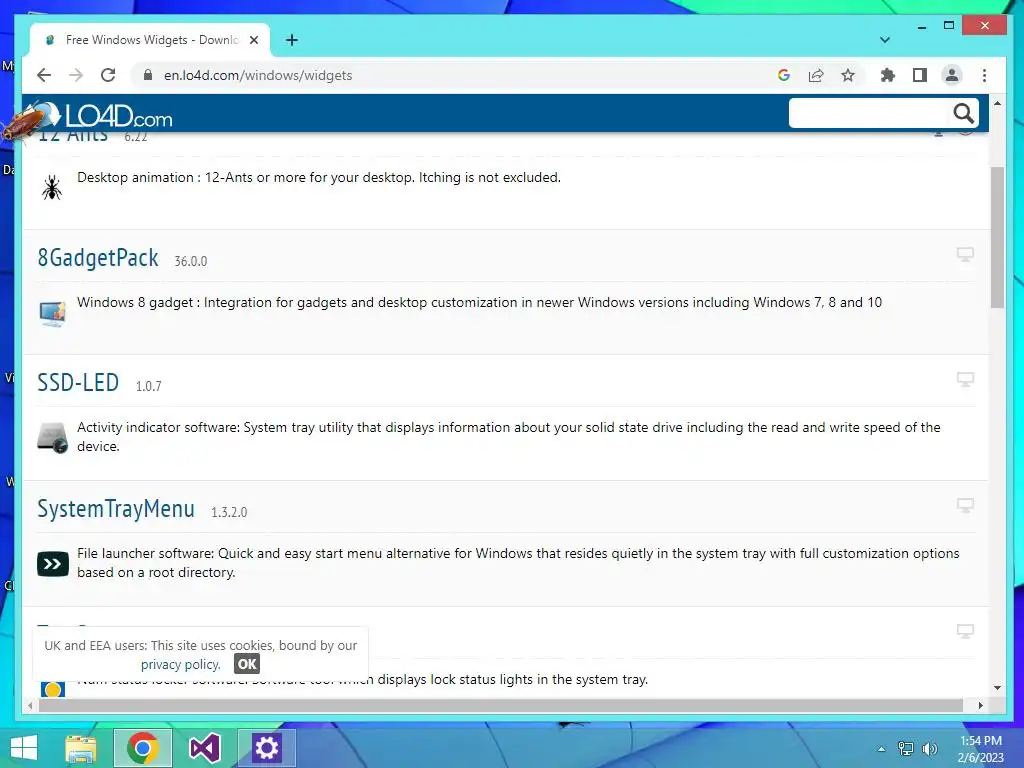The width and height of the screenshot is (1024, 768).
Task: Click version number 1.3.2.0
Action: pos(229,512)
